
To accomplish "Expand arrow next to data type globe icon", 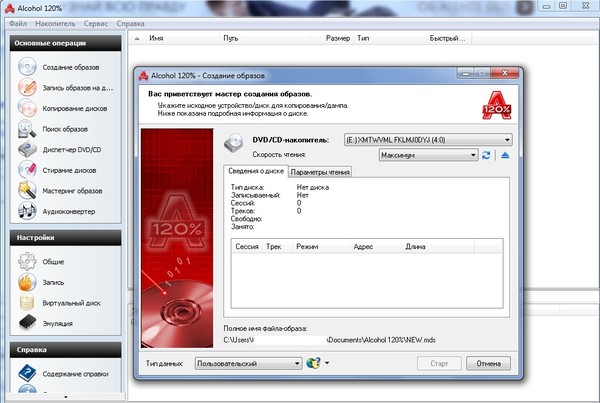I will (327, 363).
